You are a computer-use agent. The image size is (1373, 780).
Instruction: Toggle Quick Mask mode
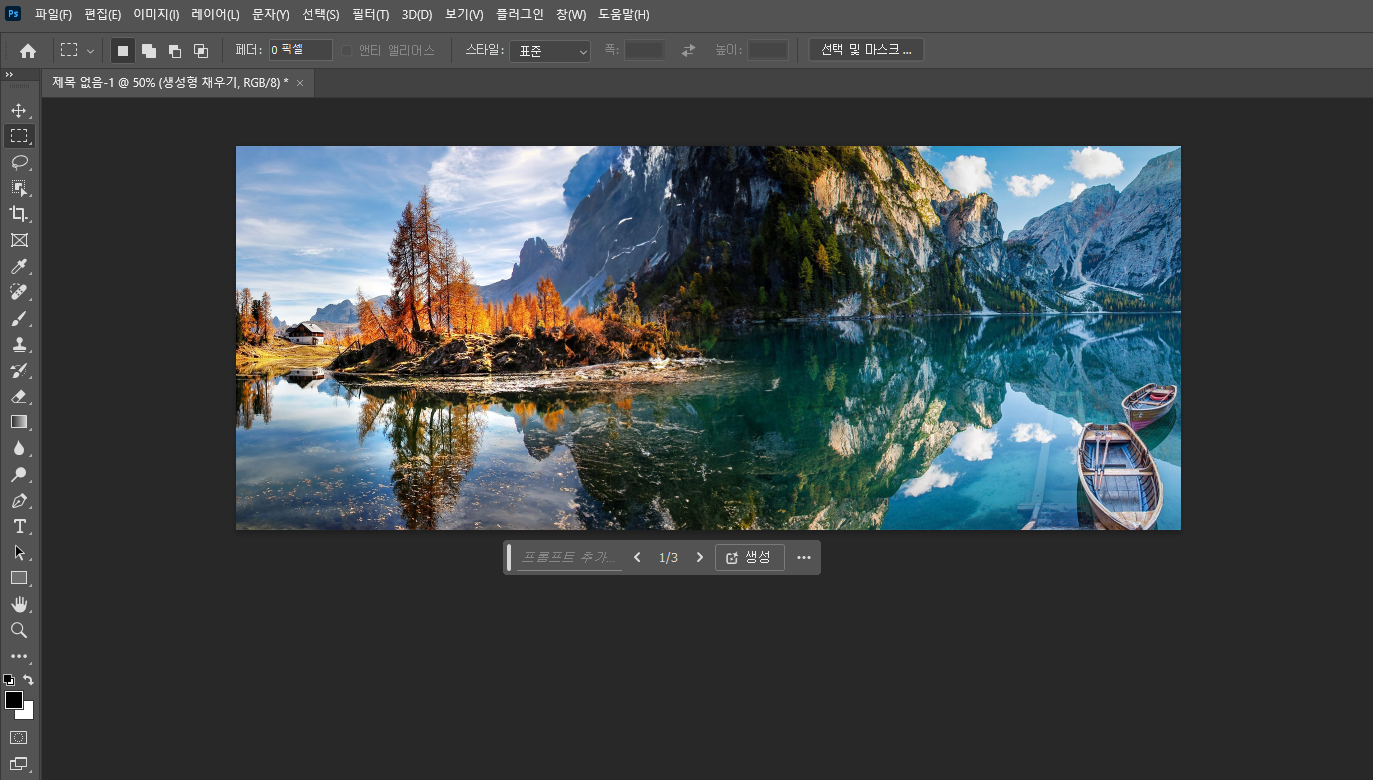point(19,737)
